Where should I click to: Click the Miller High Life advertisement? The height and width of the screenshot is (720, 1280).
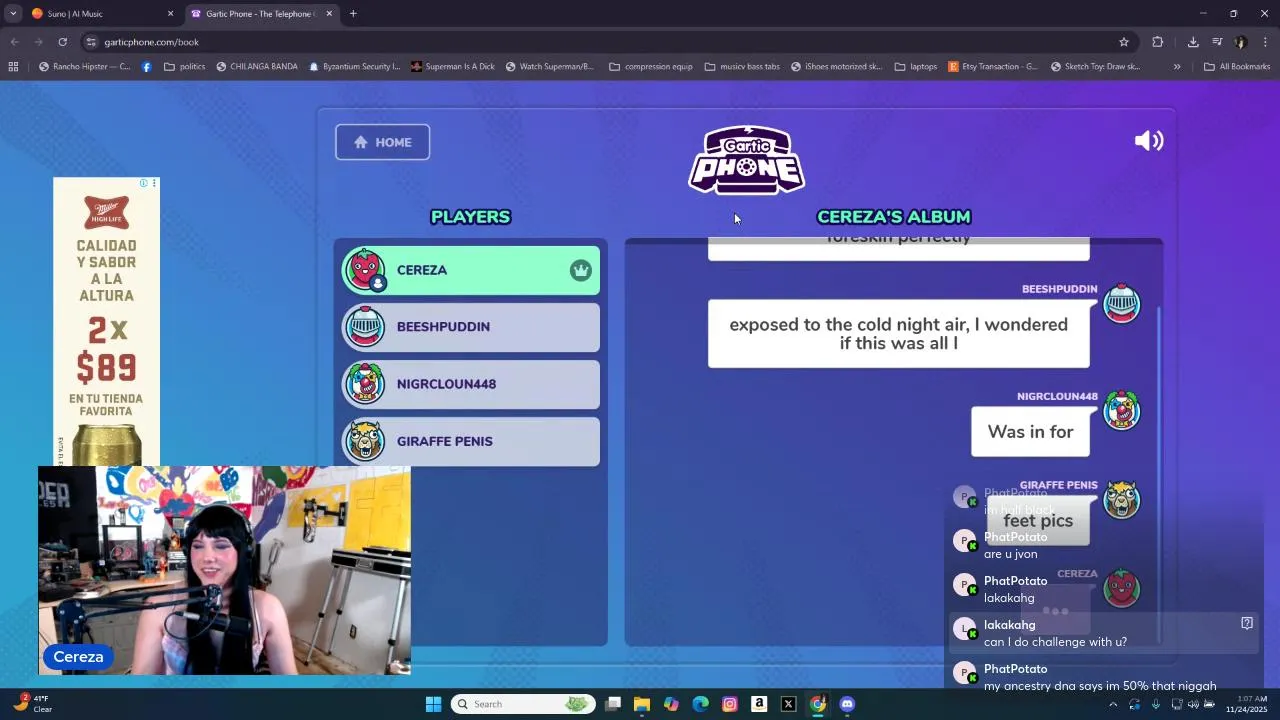pyautogui.click(x=106, y=322)
